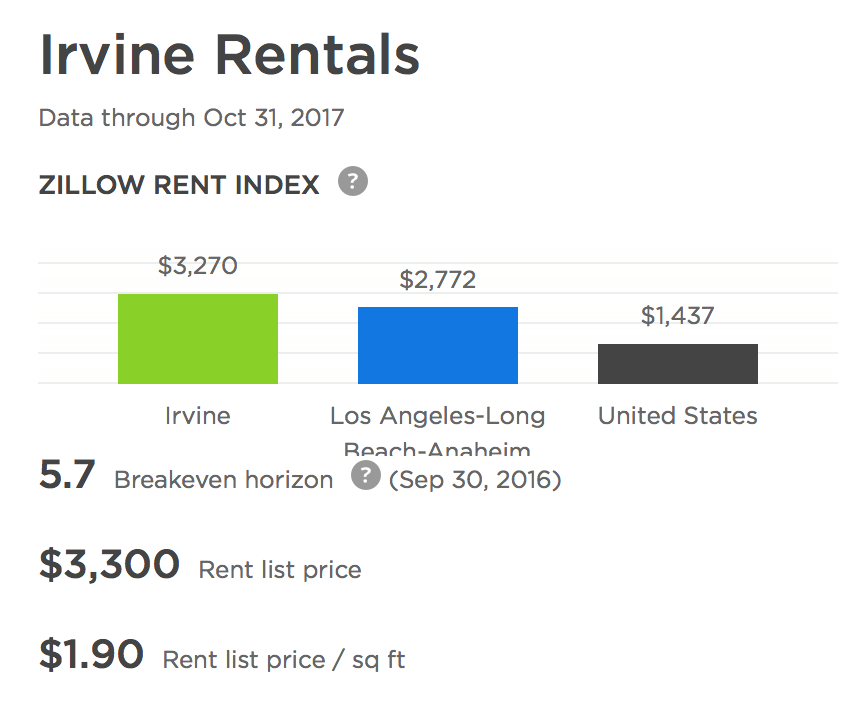Open the Zillow Rent Index help icon

353,181
